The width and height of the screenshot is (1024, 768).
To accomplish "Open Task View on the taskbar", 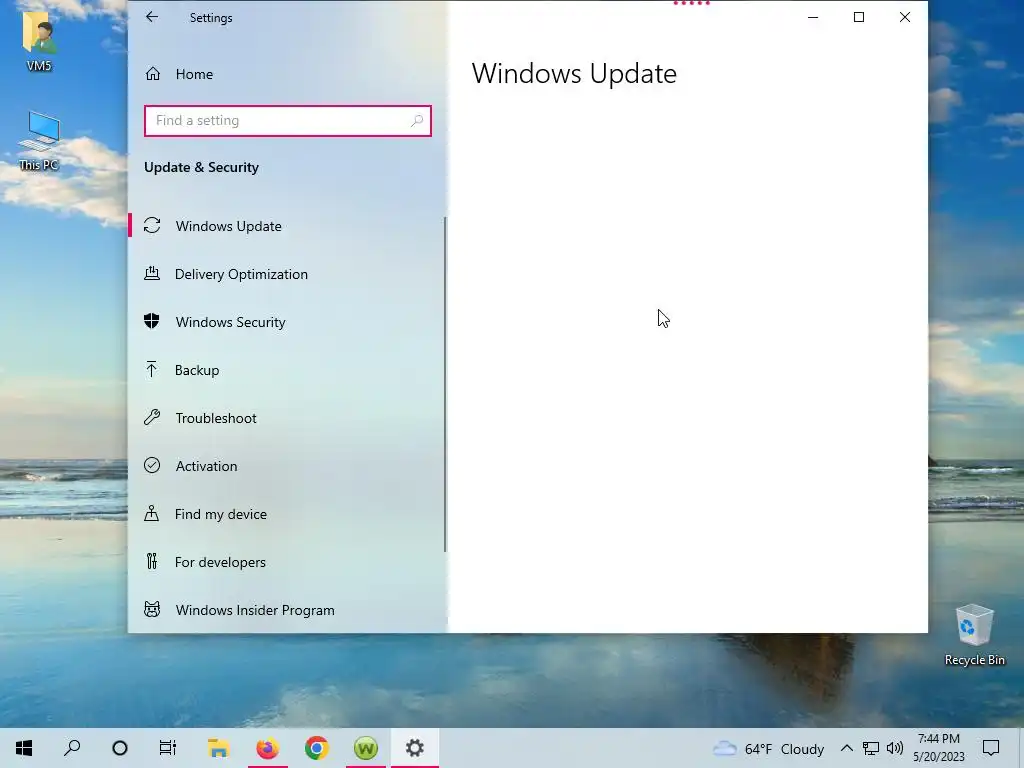I will [168, 748].
